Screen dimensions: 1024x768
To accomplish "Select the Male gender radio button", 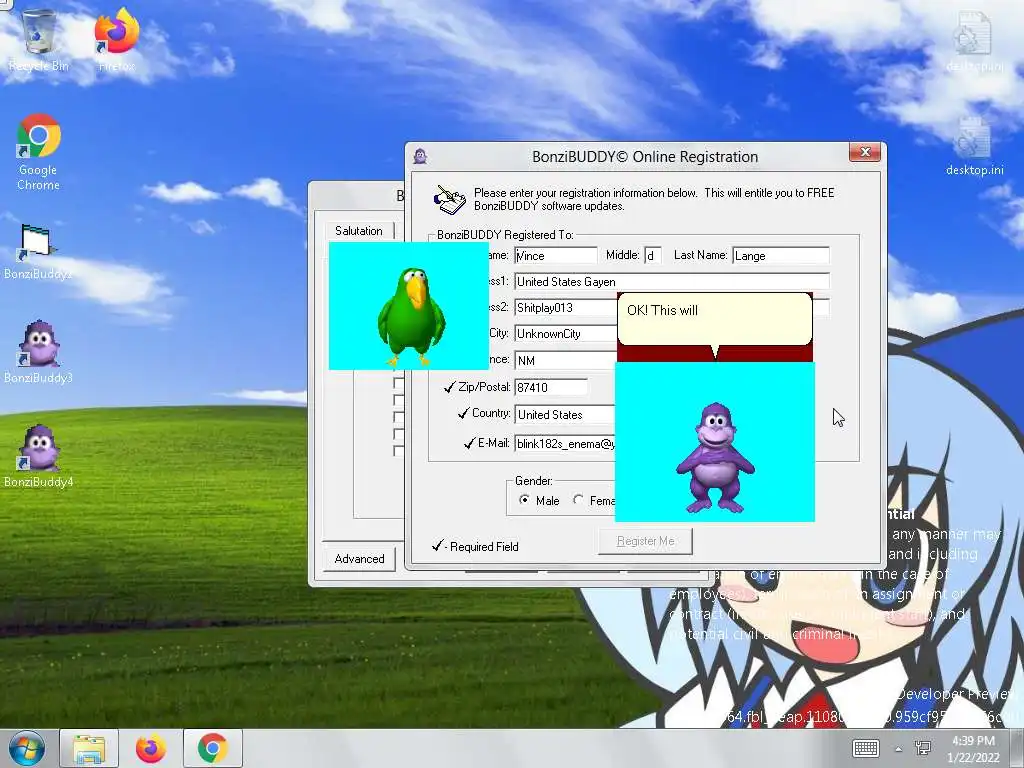I will [x=524, y=500].
